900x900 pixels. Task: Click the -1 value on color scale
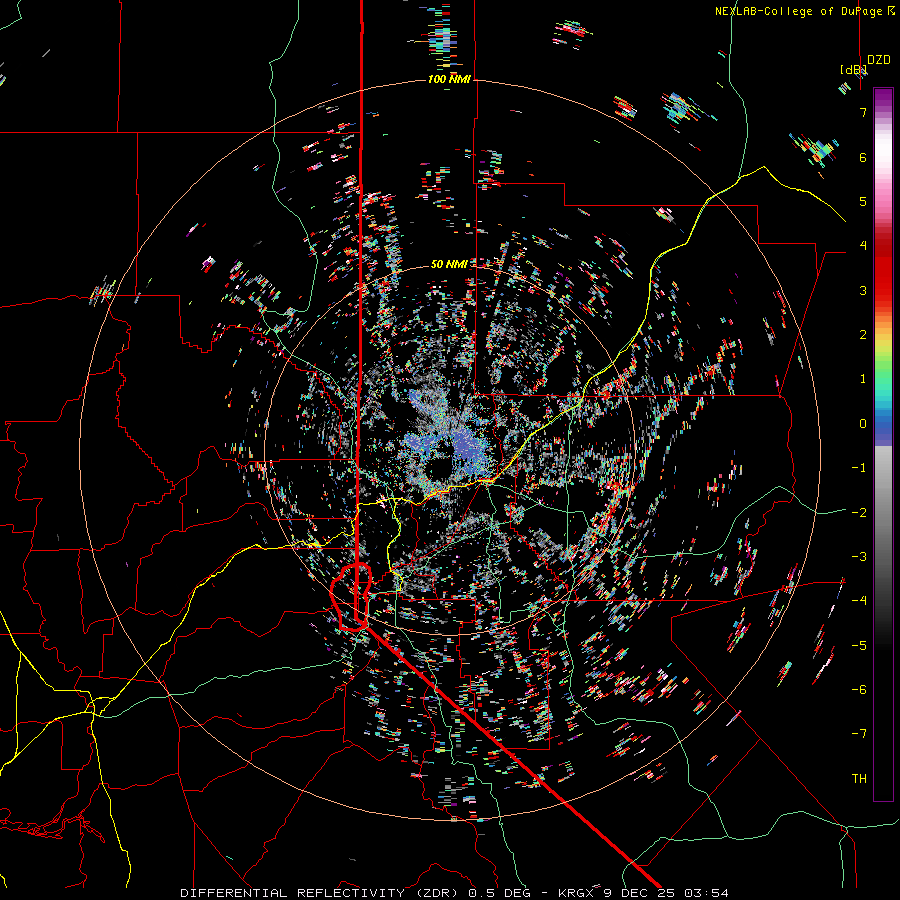[859, 468]
